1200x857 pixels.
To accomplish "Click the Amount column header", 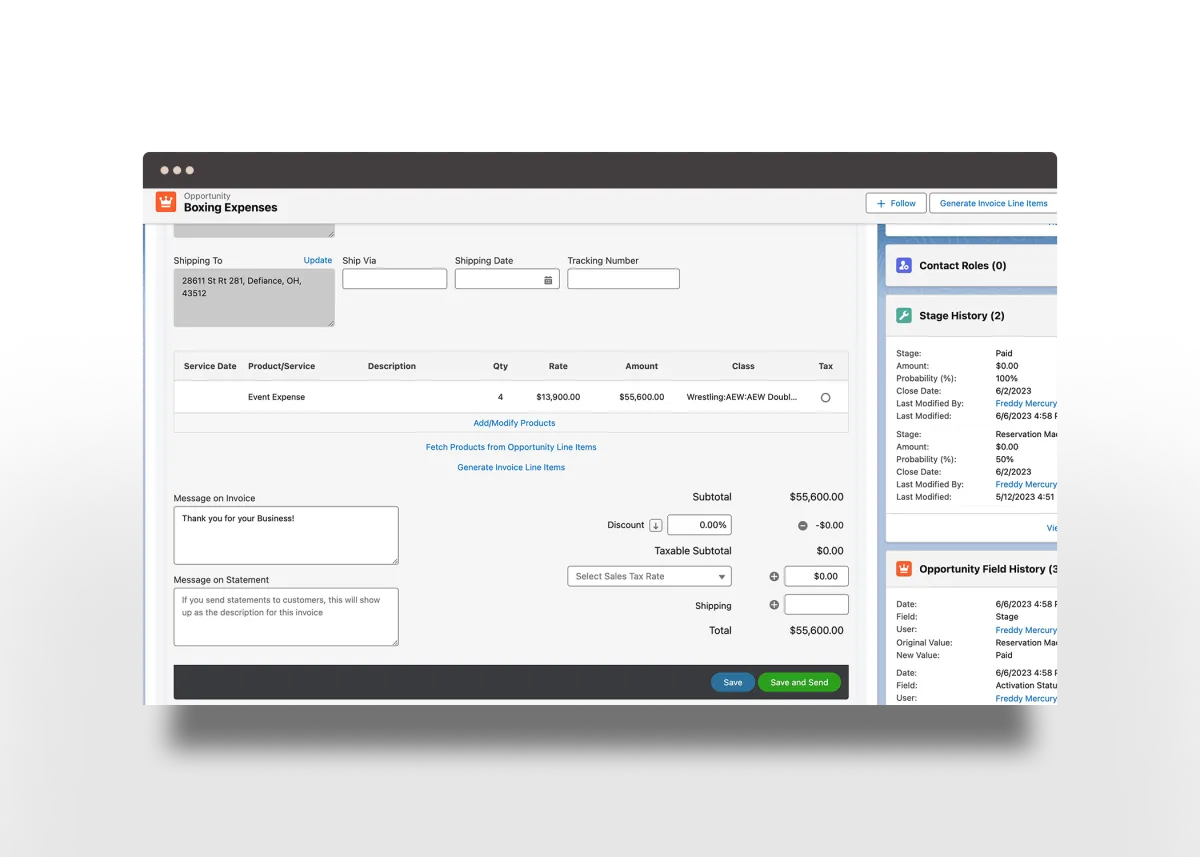I will click(x=642, y=366).
